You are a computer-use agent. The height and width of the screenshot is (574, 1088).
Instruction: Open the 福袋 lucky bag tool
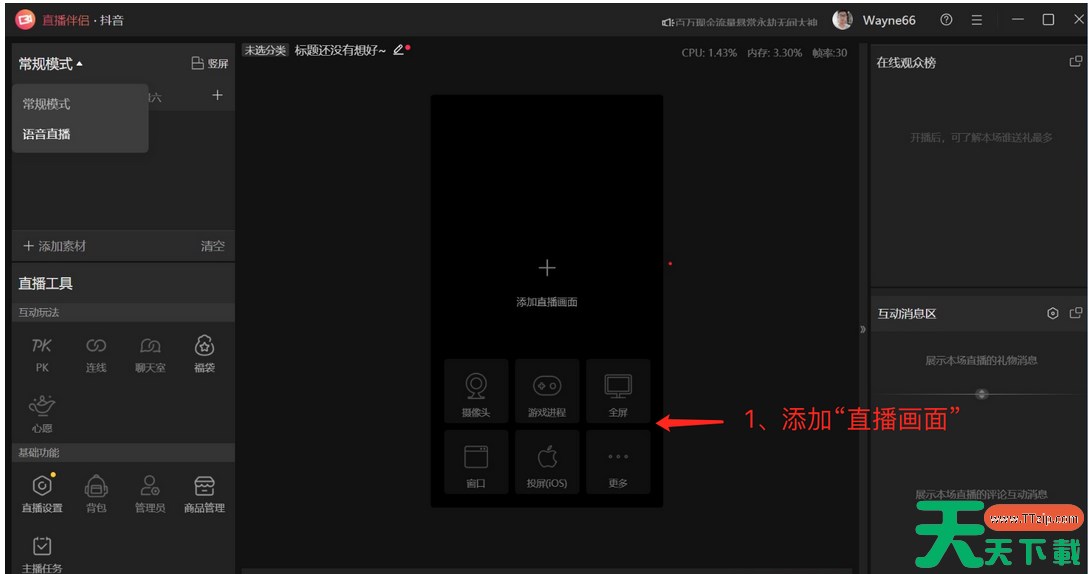tap(204, 355)
